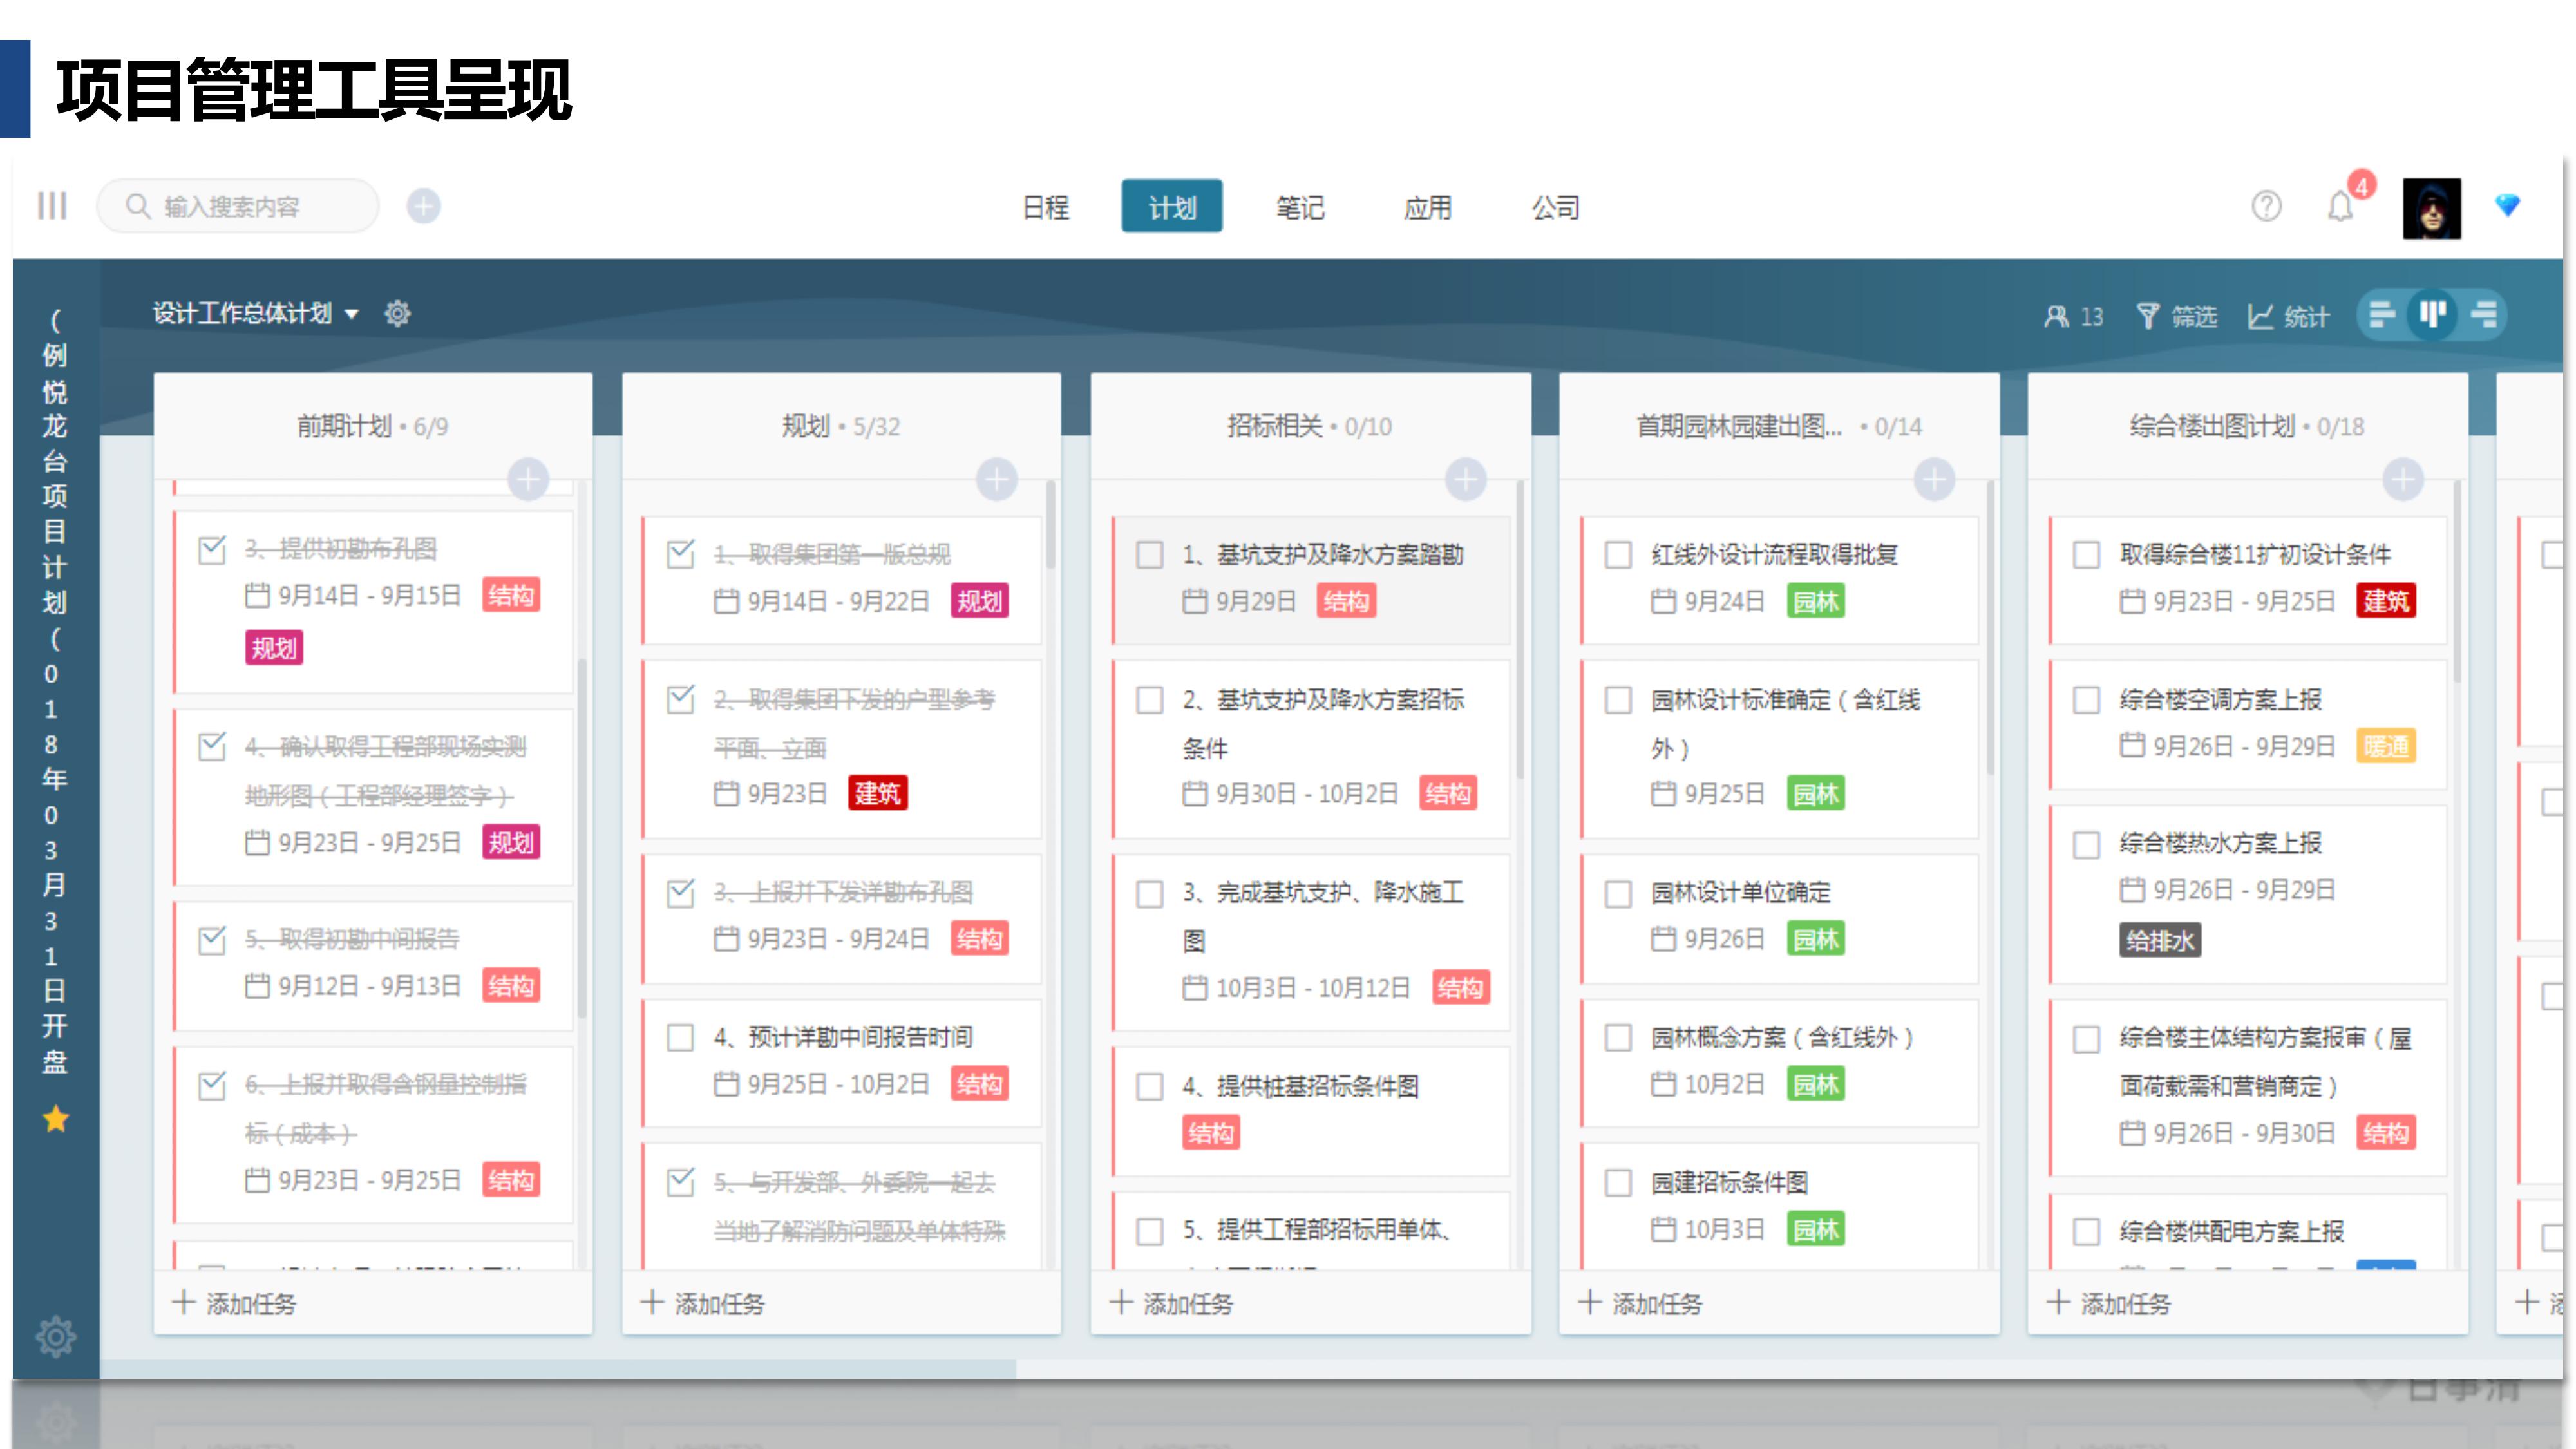Click the plus button beside search box

click(x=423, y=206)
